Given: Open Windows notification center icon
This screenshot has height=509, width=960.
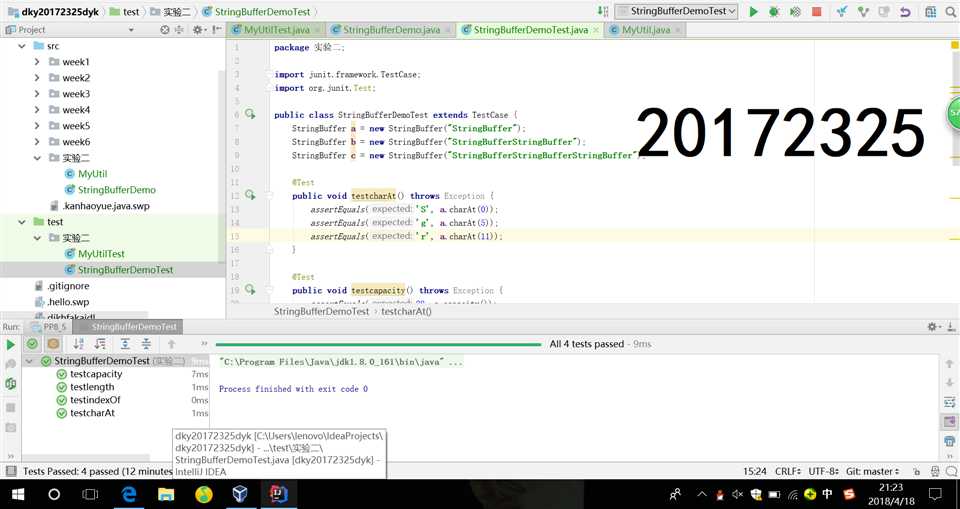Looking at the screenshot, I should (936, 494).
